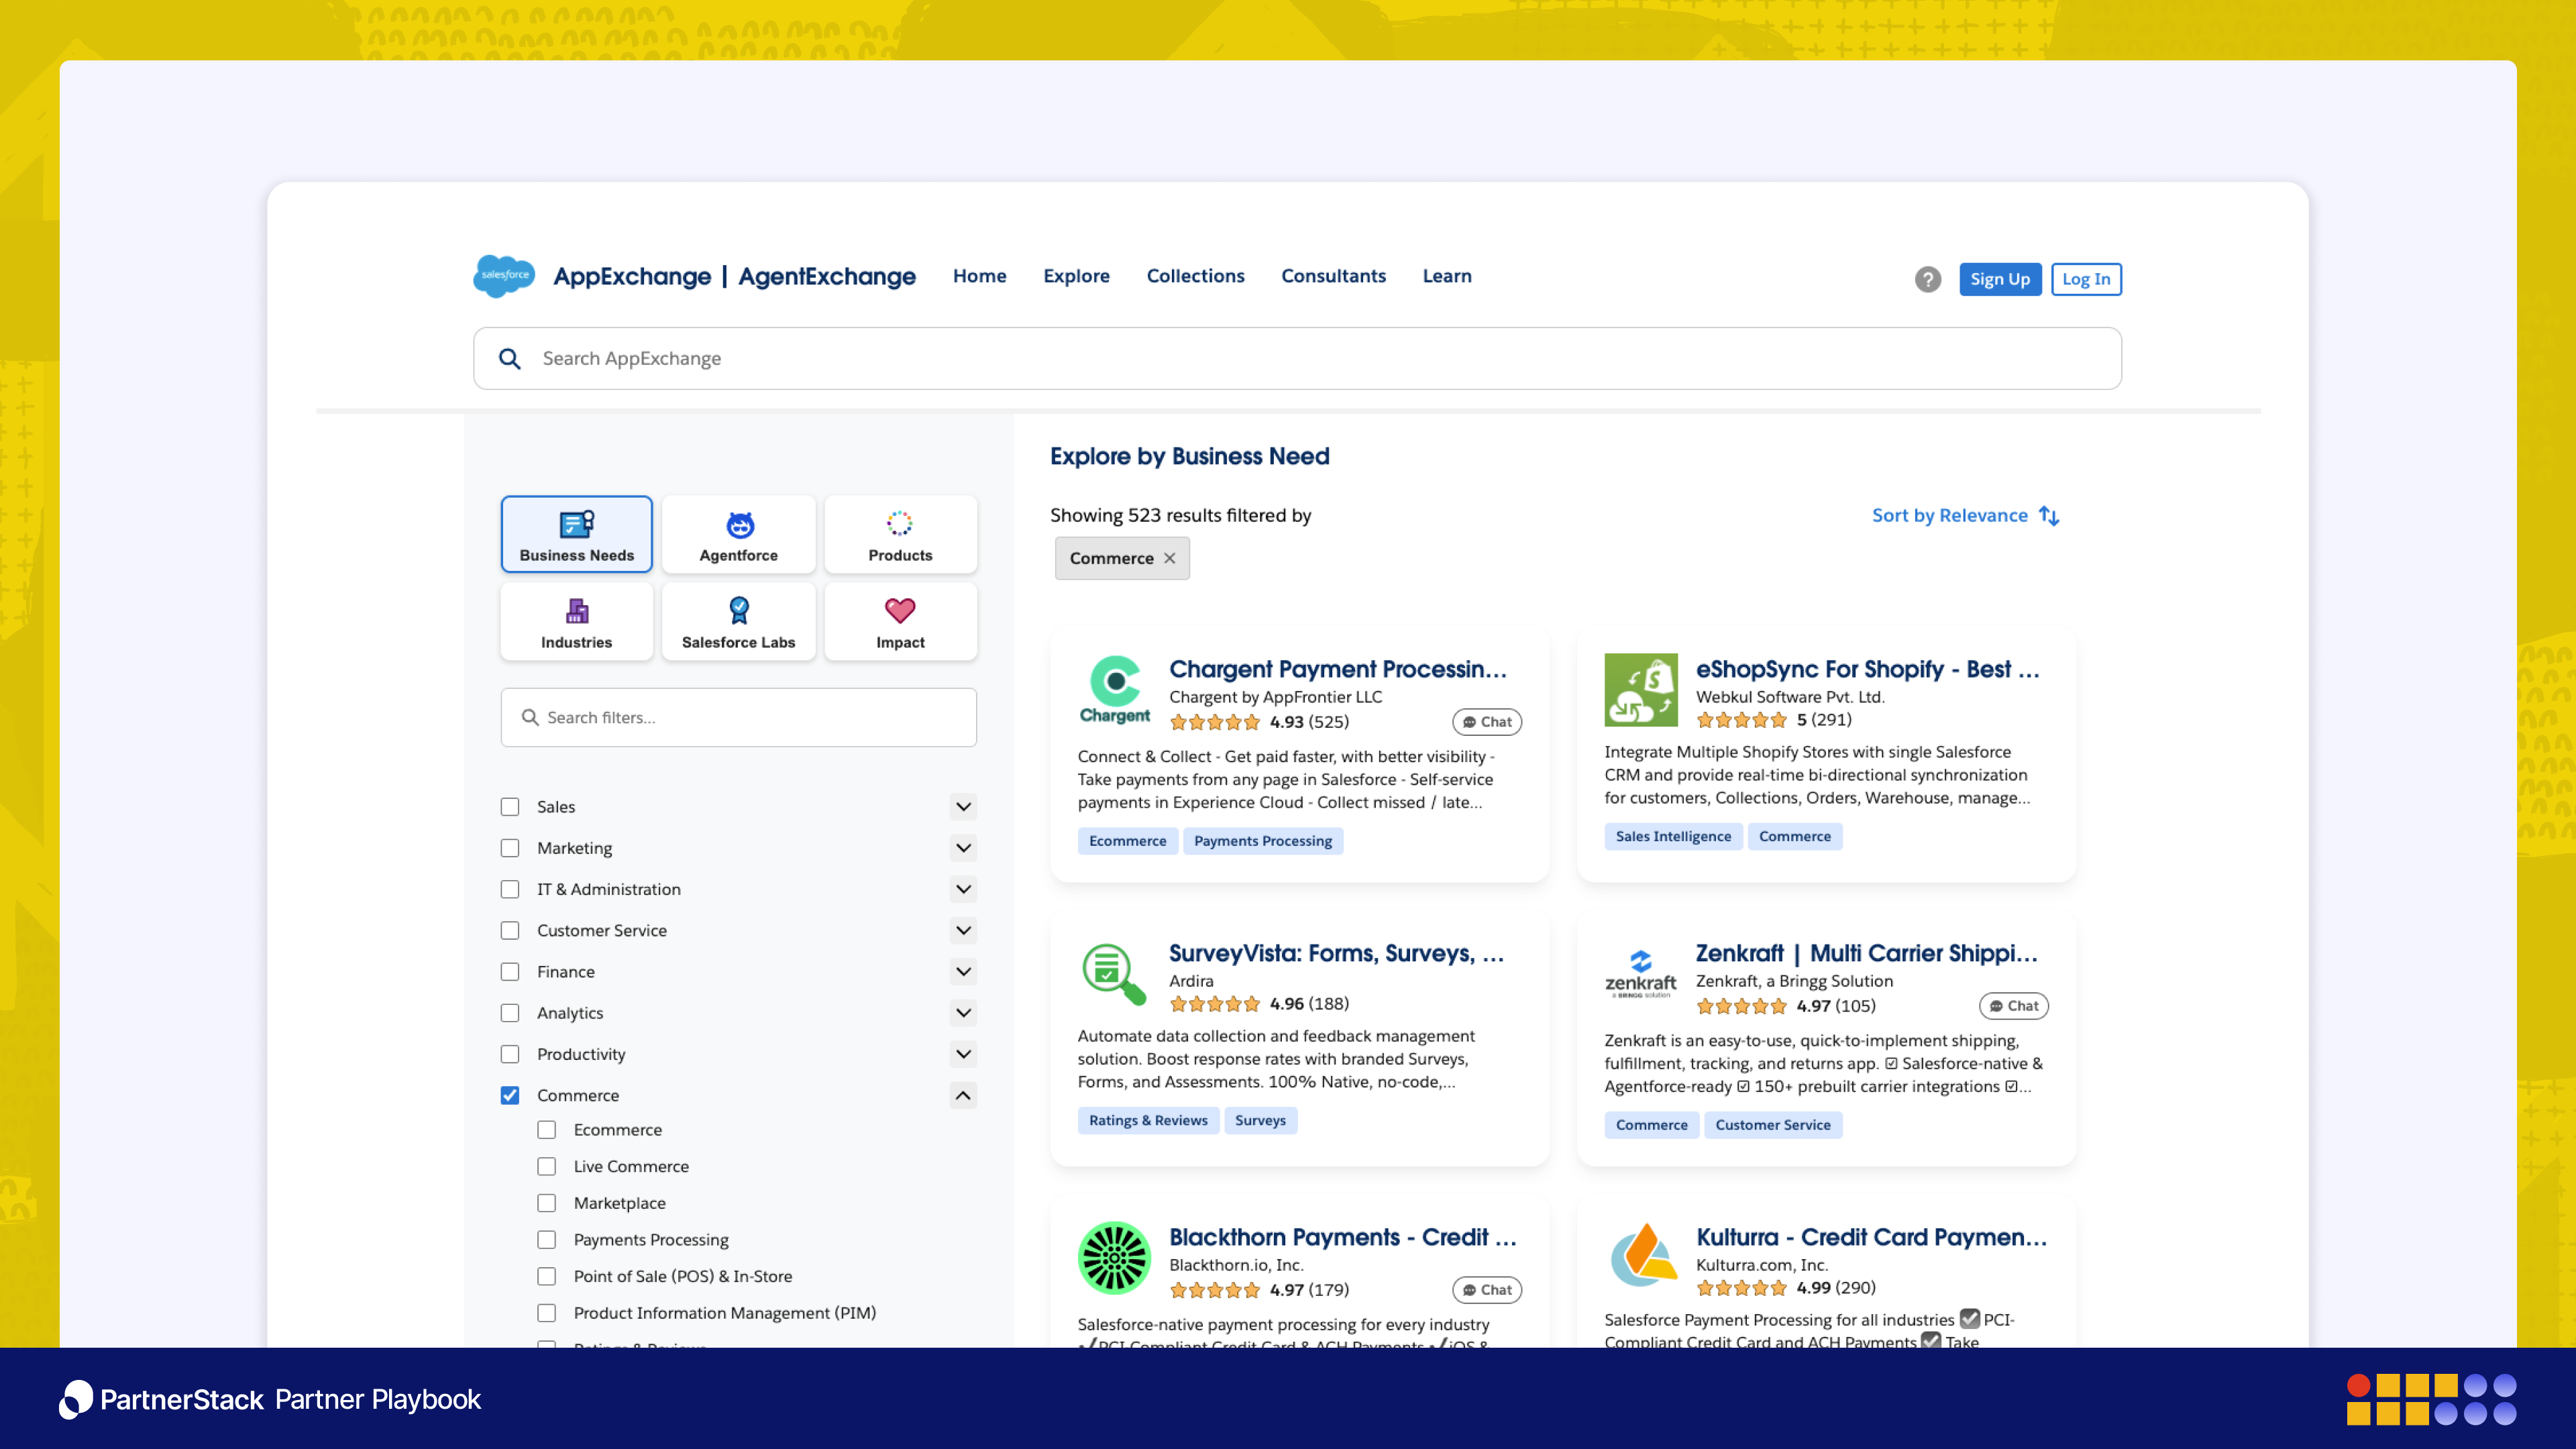Check the Customer Service filter checkbox

(510, 930)
